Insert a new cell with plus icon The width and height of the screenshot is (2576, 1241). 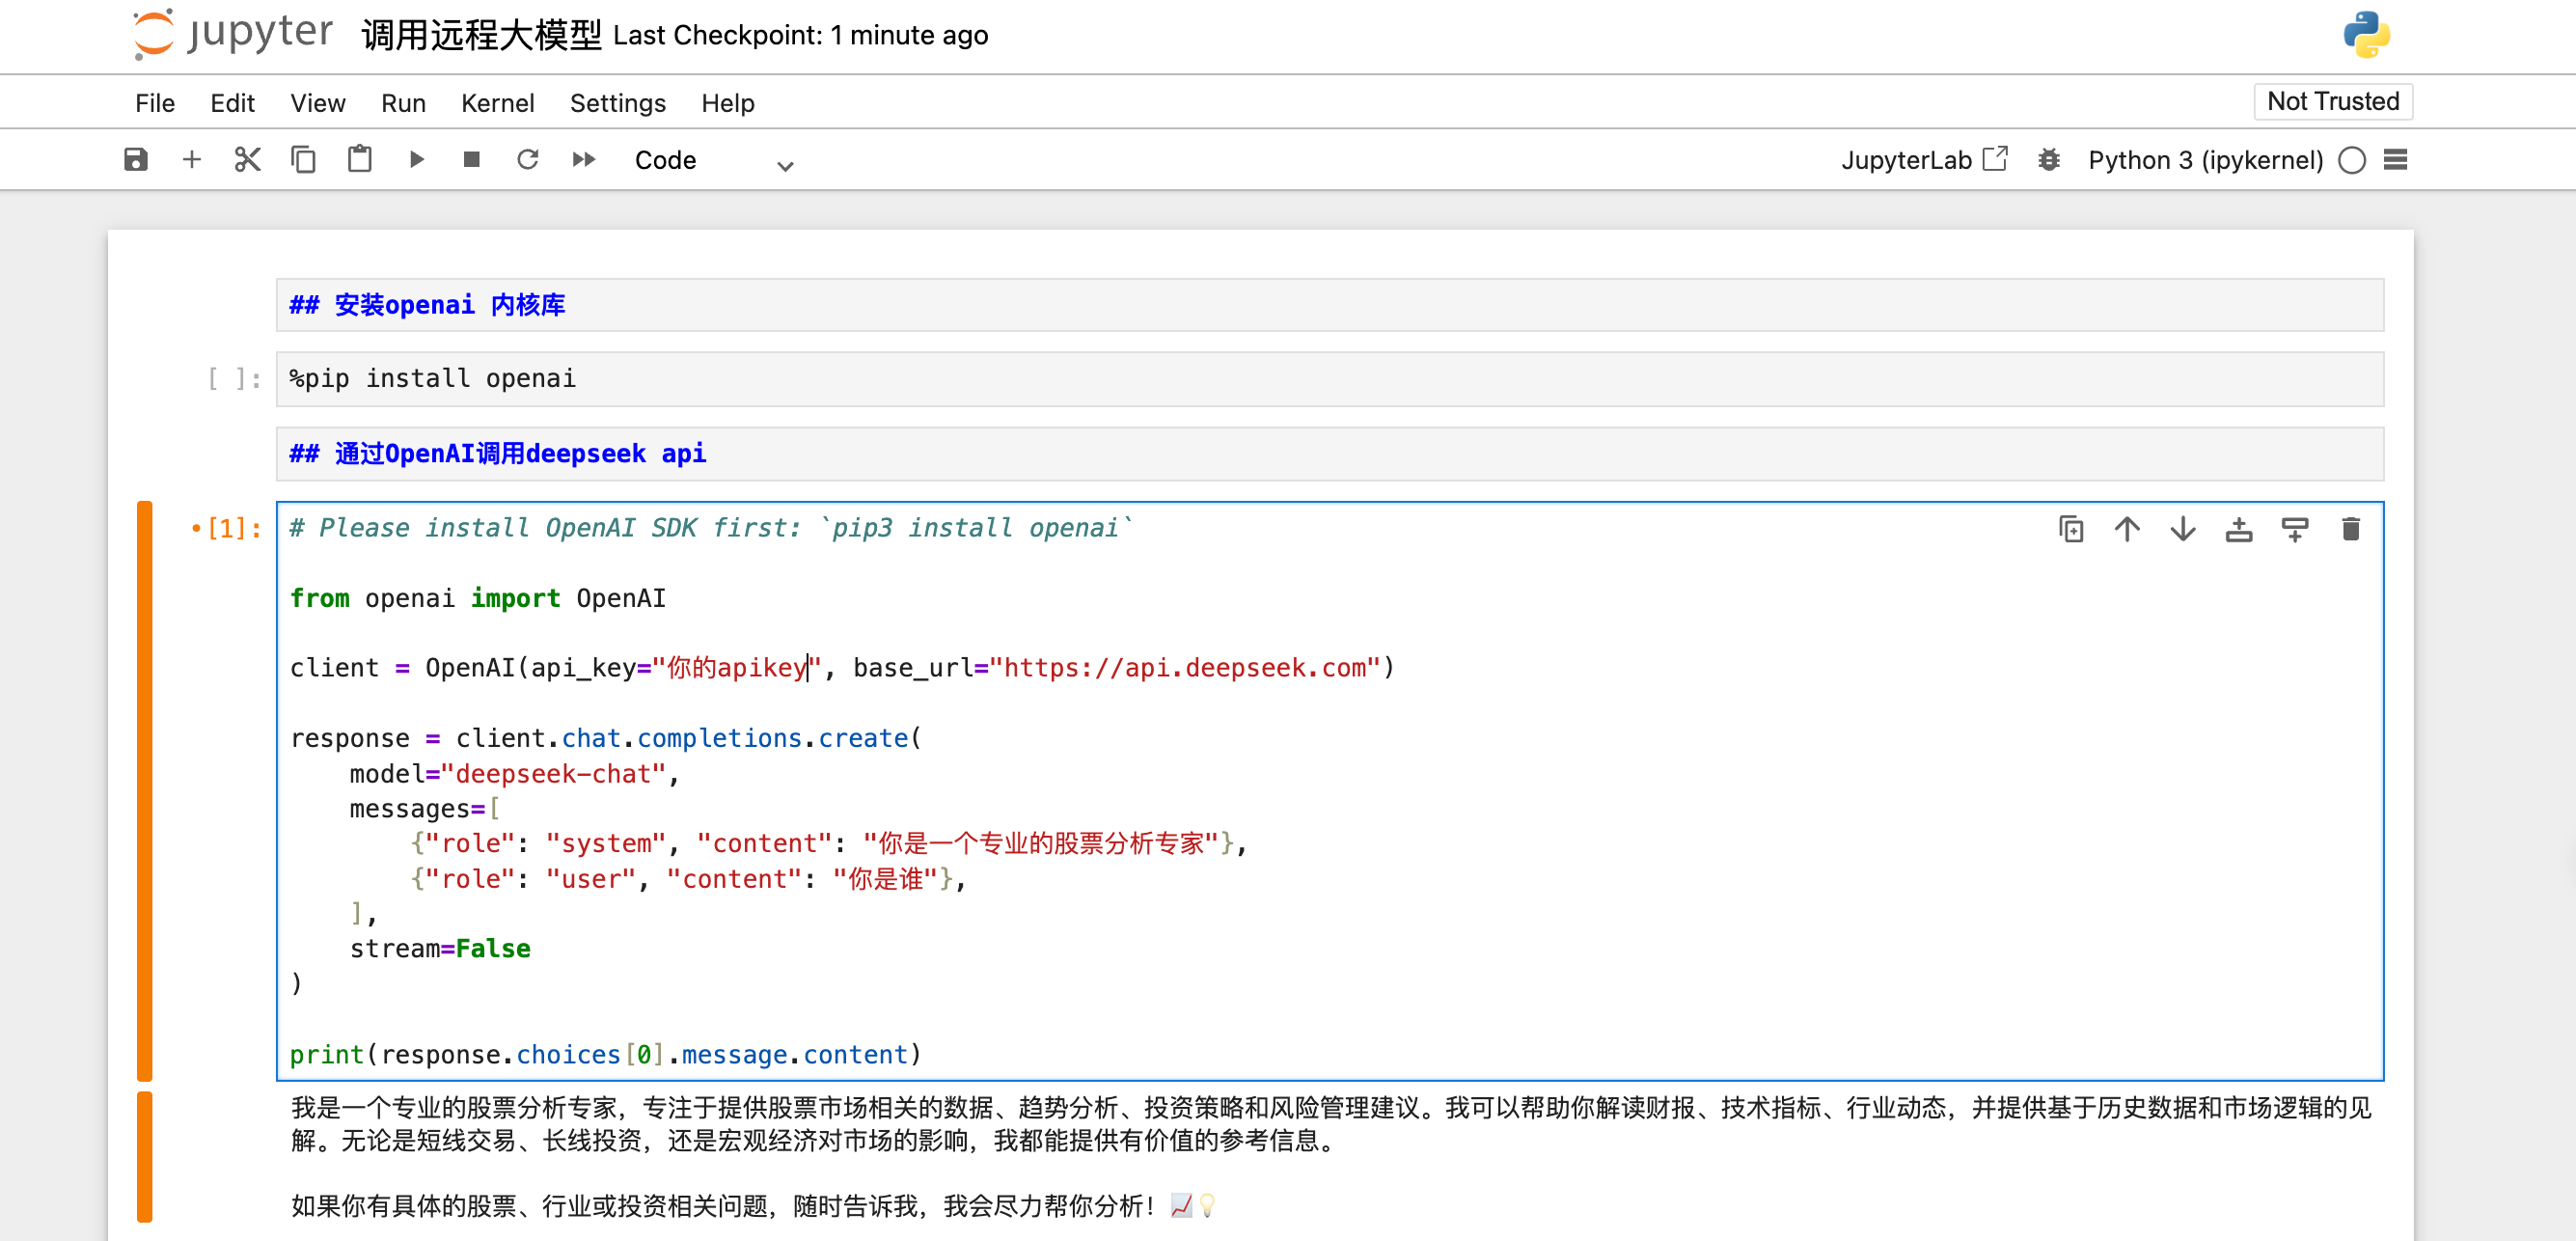[192, 160]
